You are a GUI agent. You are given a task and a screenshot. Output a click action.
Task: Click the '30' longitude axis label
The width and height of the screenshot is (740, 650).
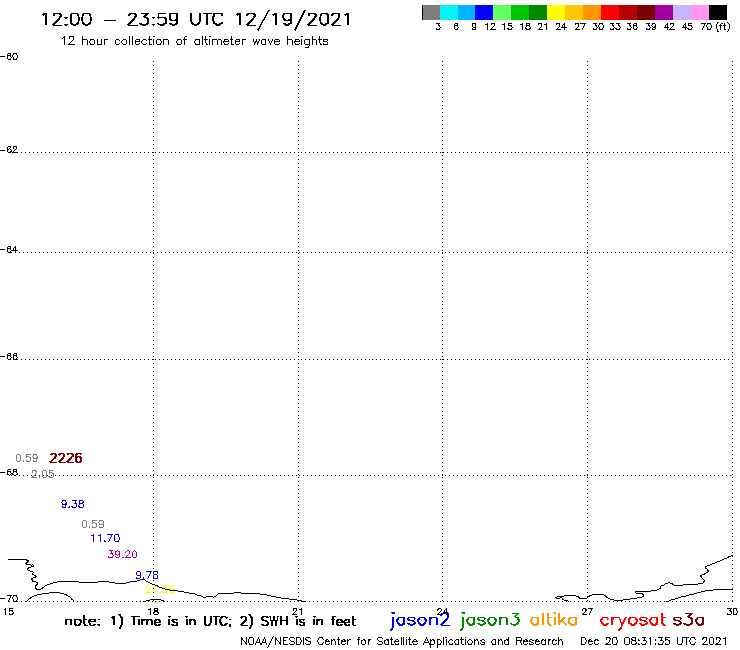click(x=732, y=612)
